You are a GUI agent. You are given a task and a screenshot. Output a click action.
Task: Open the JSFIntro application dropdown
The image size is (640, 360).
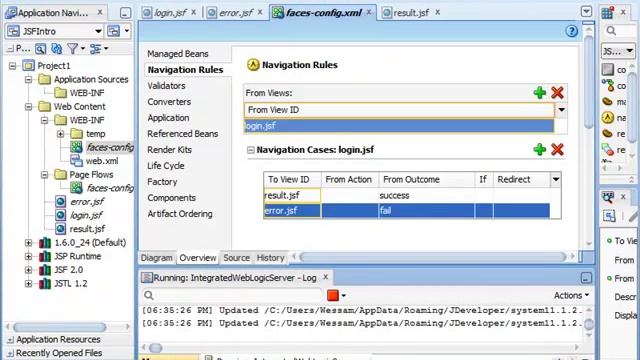[98, 31]
